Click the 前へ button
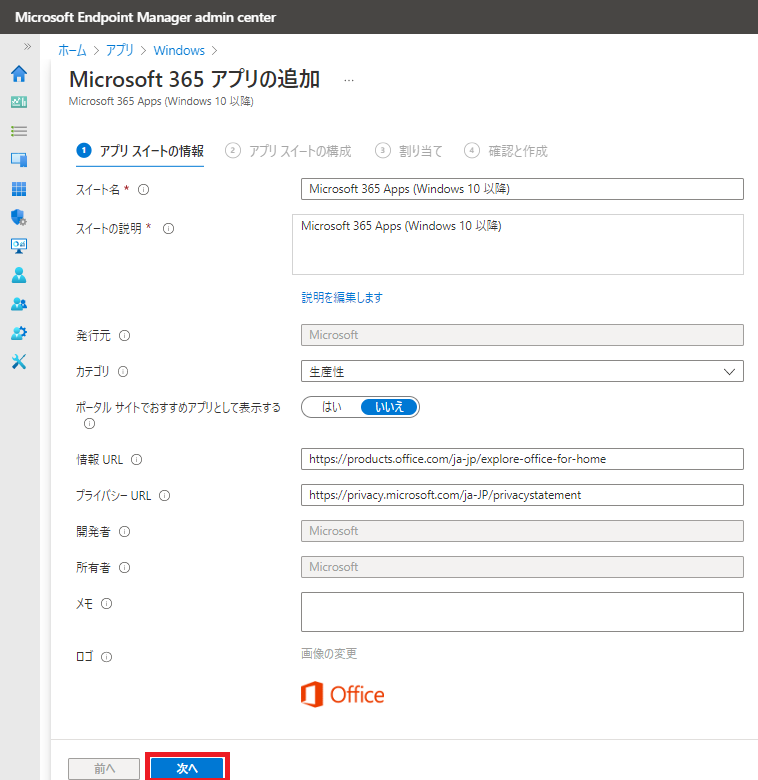Viewport: 758px width, 780px height. [x=104, y=769]
